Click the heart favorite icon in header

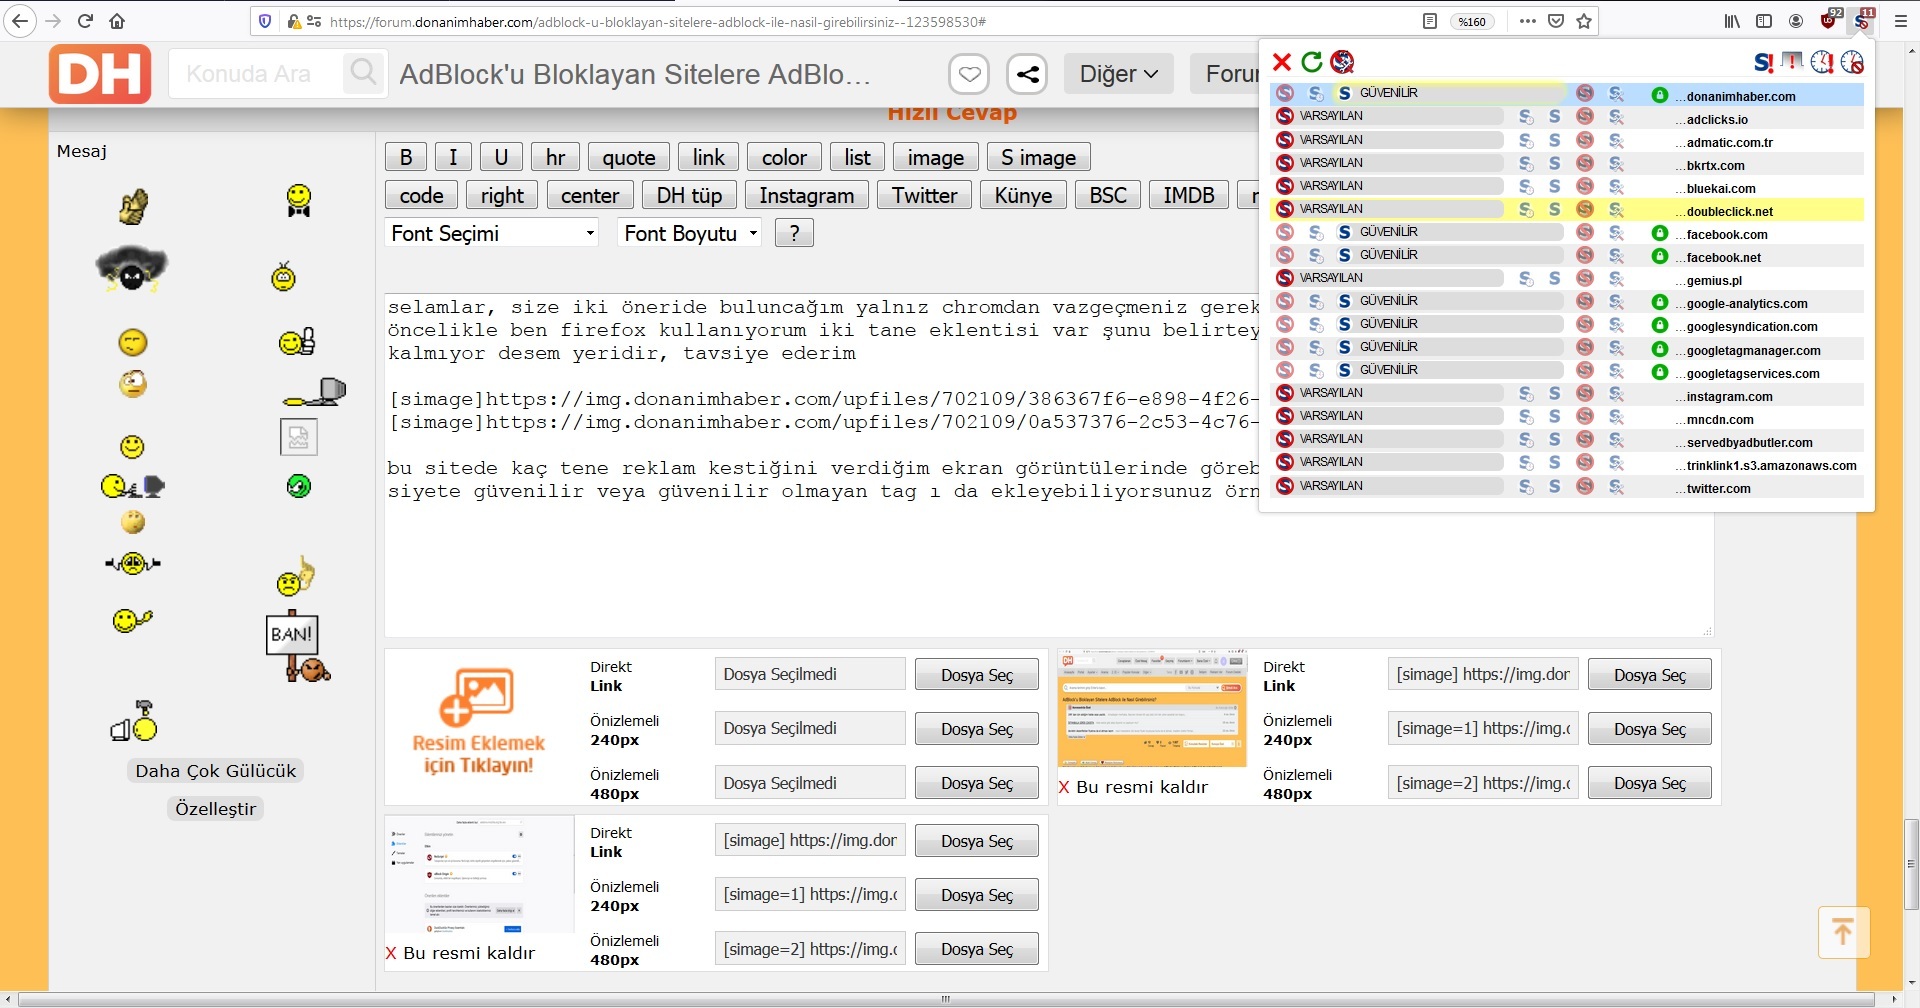click(x=969, y=74)
